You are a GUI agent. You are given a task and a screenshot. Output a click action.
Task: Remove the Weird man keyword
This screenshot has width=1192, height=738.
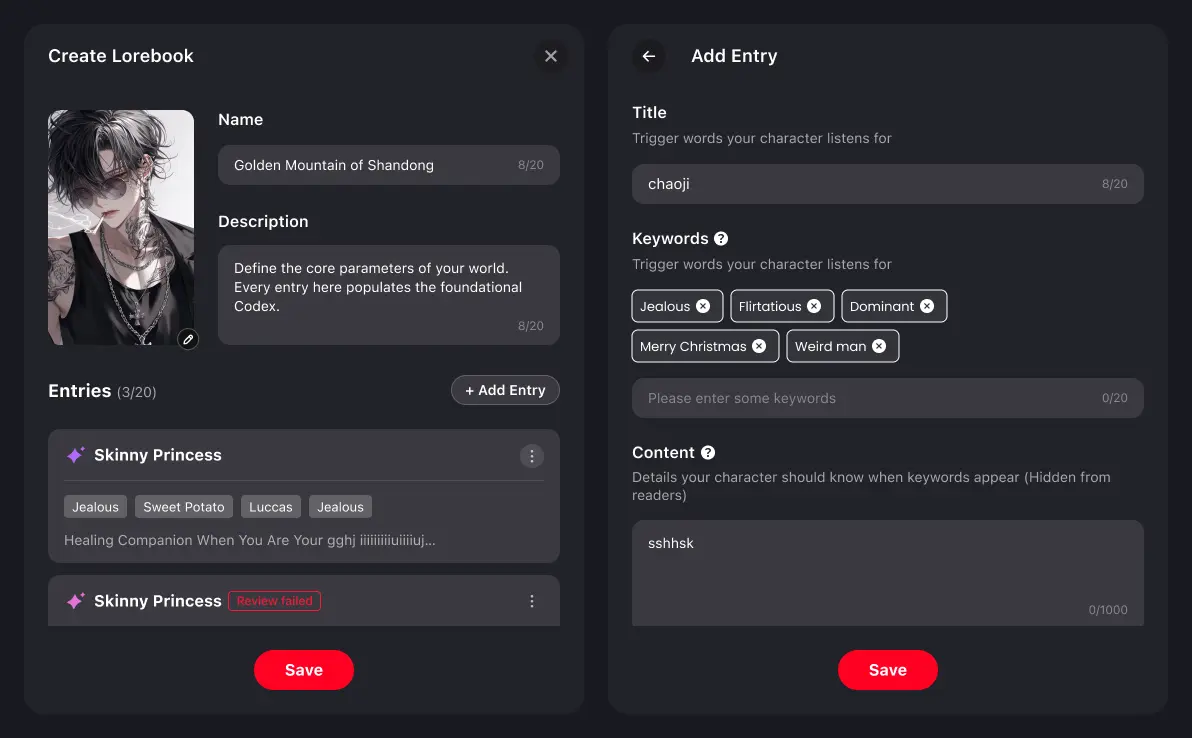pyautogui.click(x=879, y=346)
